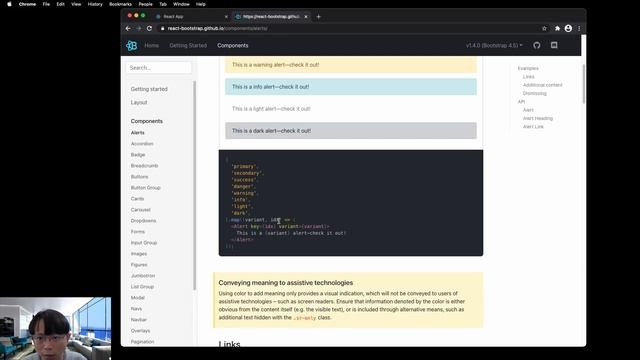This screenshot has width=640, height=360.
Task: Open Dropdowns in sidebar
Action: point(143,221)
